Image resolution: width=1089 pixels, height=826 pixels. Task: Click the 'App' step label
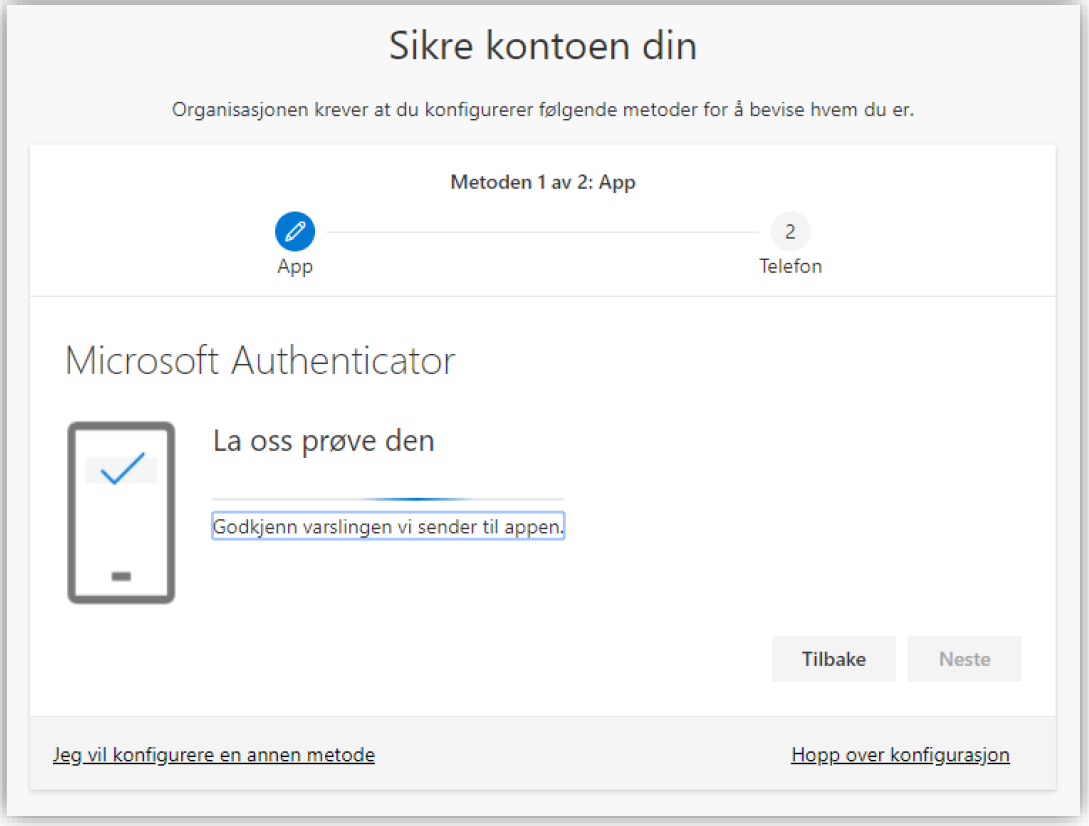click(x=295, y=267)
